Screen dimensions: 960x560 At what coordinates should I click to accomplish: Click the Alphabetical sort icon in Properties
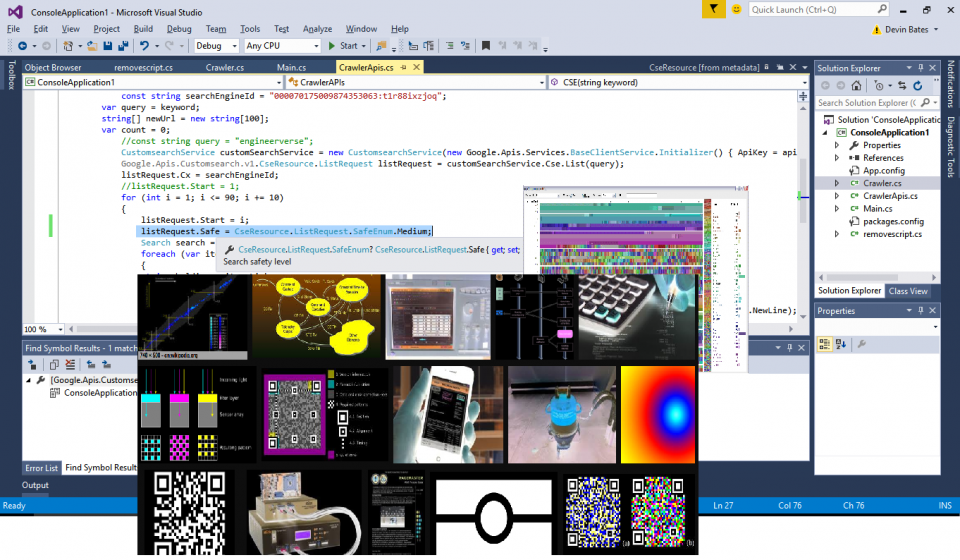[x=841, y=345]
